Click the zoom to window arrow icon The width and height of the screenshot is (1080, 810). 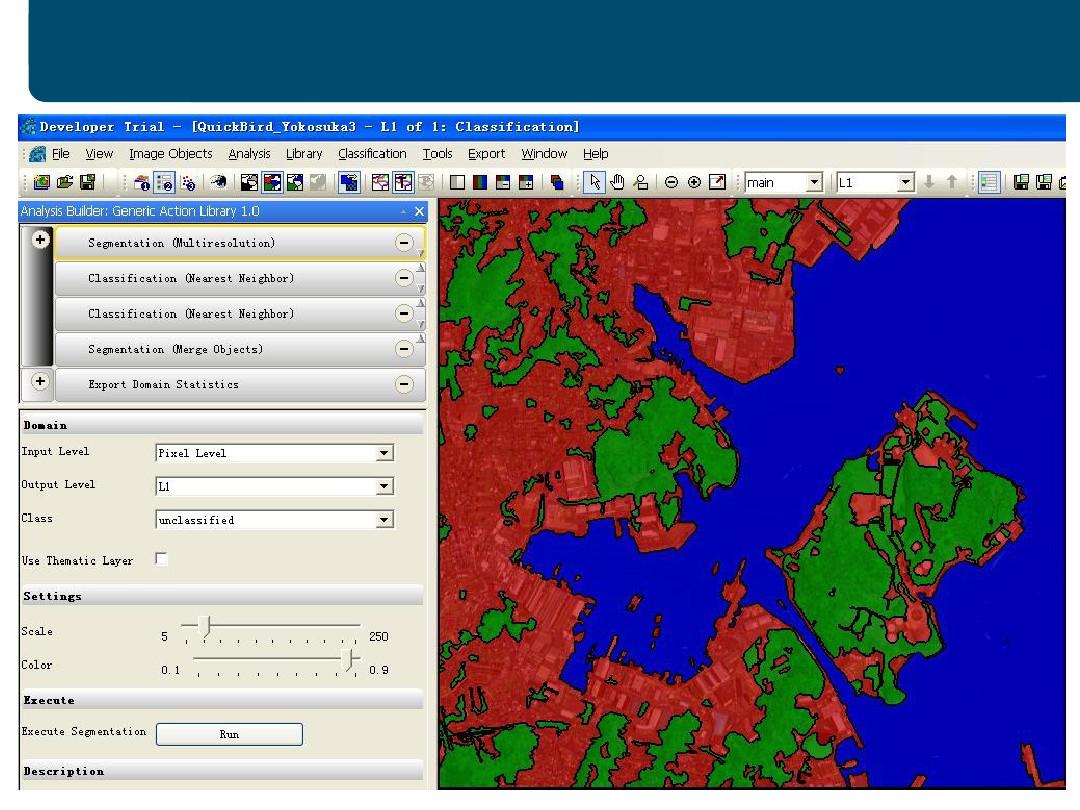pos(717,182)
